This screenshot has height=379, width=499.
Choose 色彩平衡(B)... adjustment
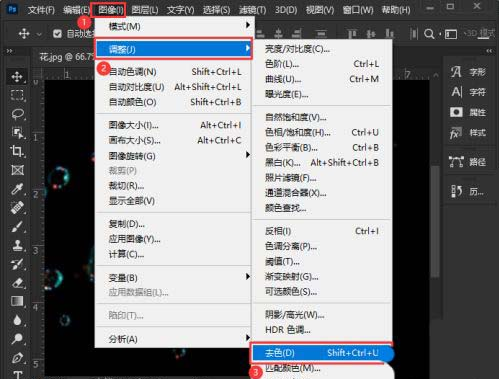tap(322, 147)
